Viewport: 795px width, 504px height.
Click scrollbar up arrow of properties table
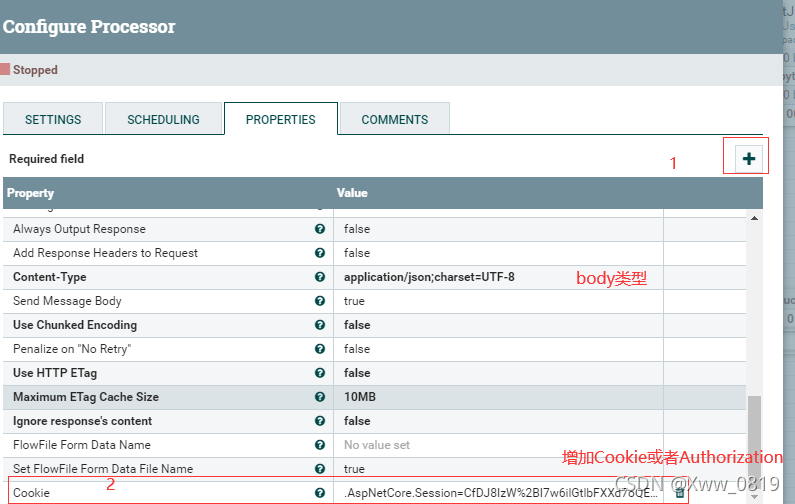[754, 218]
